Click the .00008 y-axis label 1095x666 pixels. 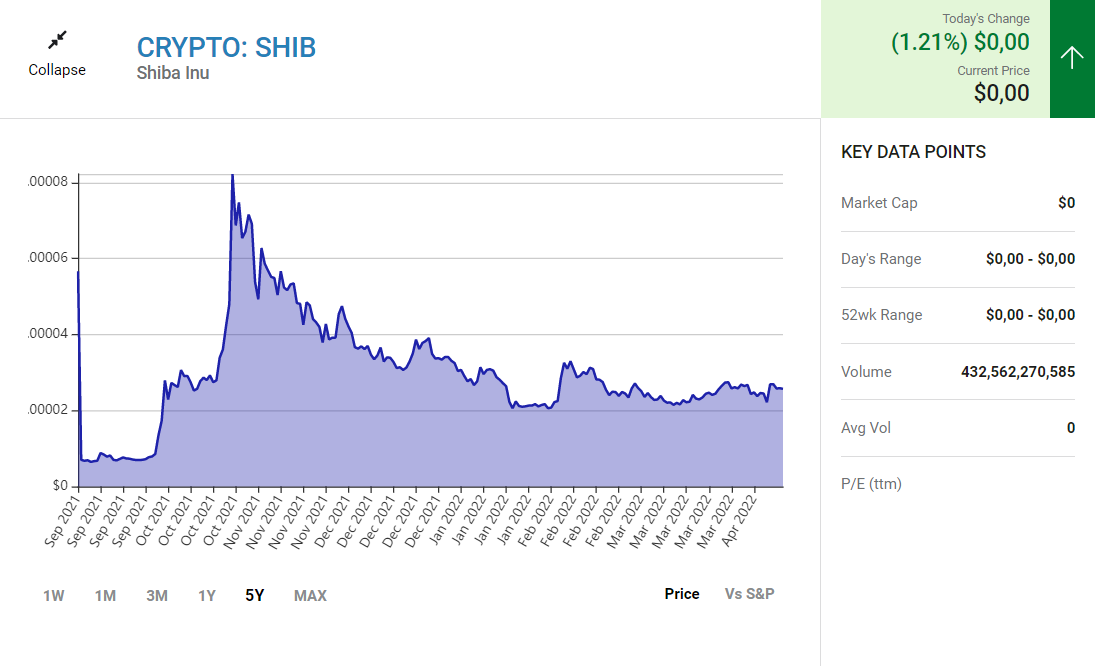point(48,182)
